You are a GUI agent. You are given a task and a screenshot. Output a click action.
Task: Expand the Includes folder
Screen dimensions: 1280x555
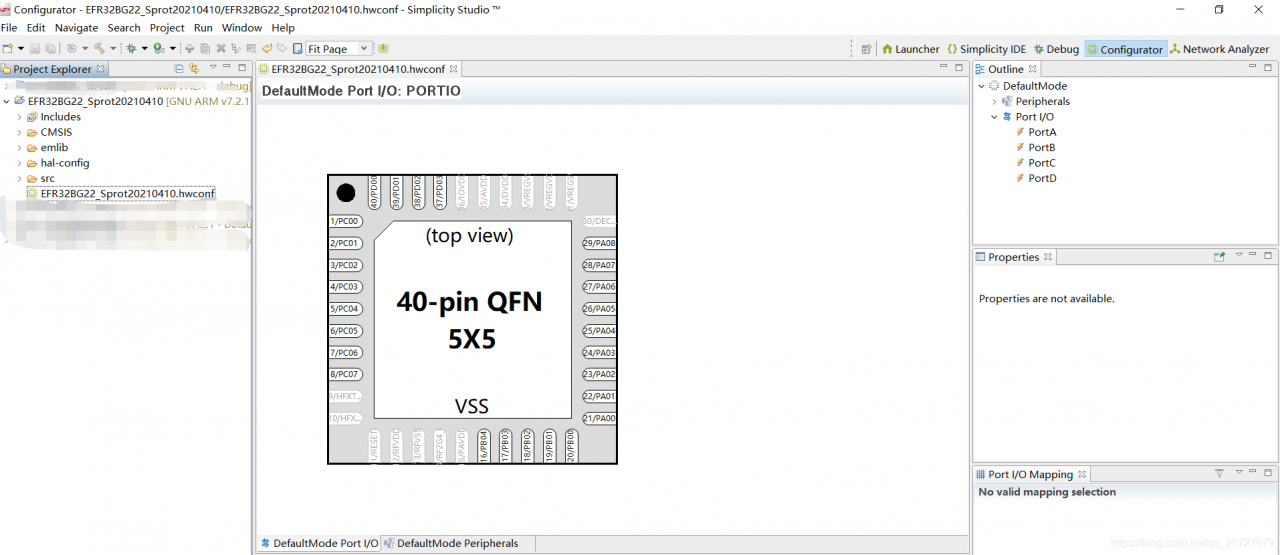click(x=19, y=117)
